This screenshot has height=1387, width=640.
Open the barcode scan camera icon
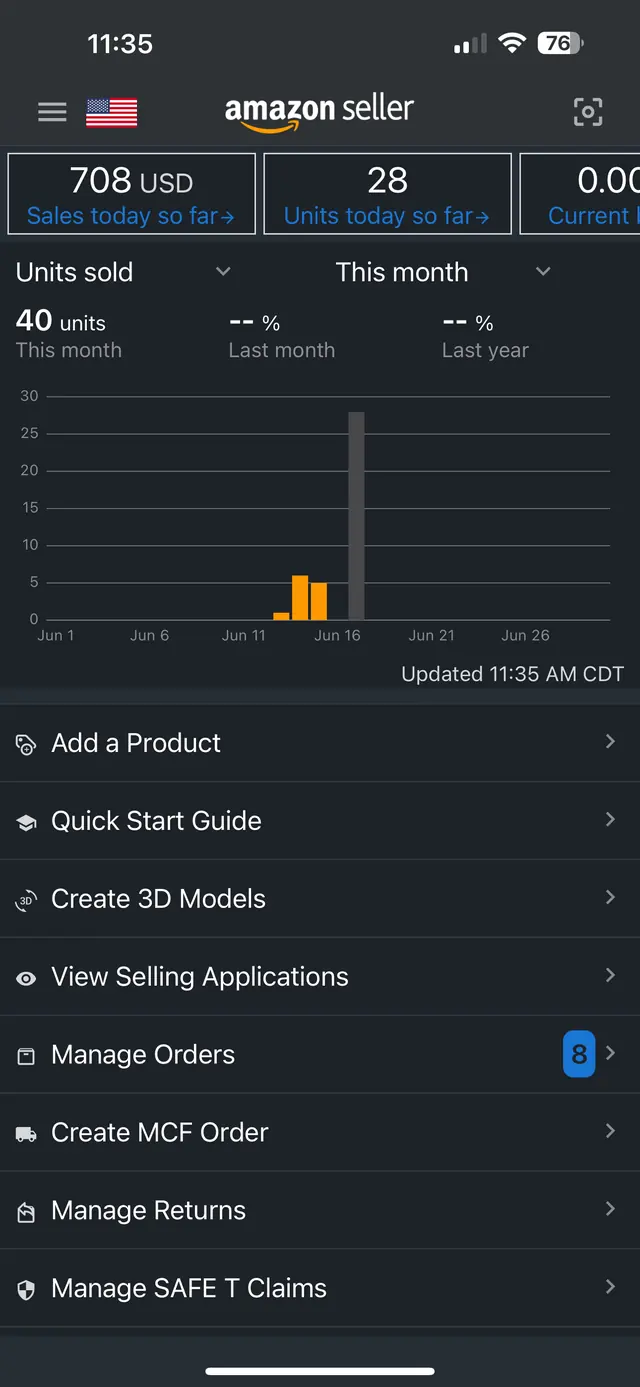pos(588,112)
